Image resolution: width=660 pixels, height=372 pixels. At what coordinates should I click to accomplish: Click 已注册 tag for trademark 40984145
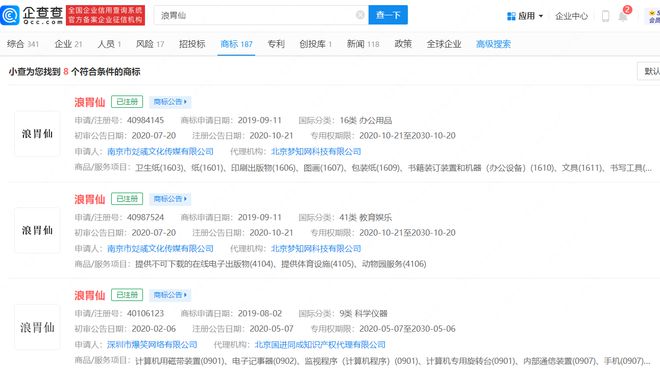pyautogui.click(x=127, y=102)
